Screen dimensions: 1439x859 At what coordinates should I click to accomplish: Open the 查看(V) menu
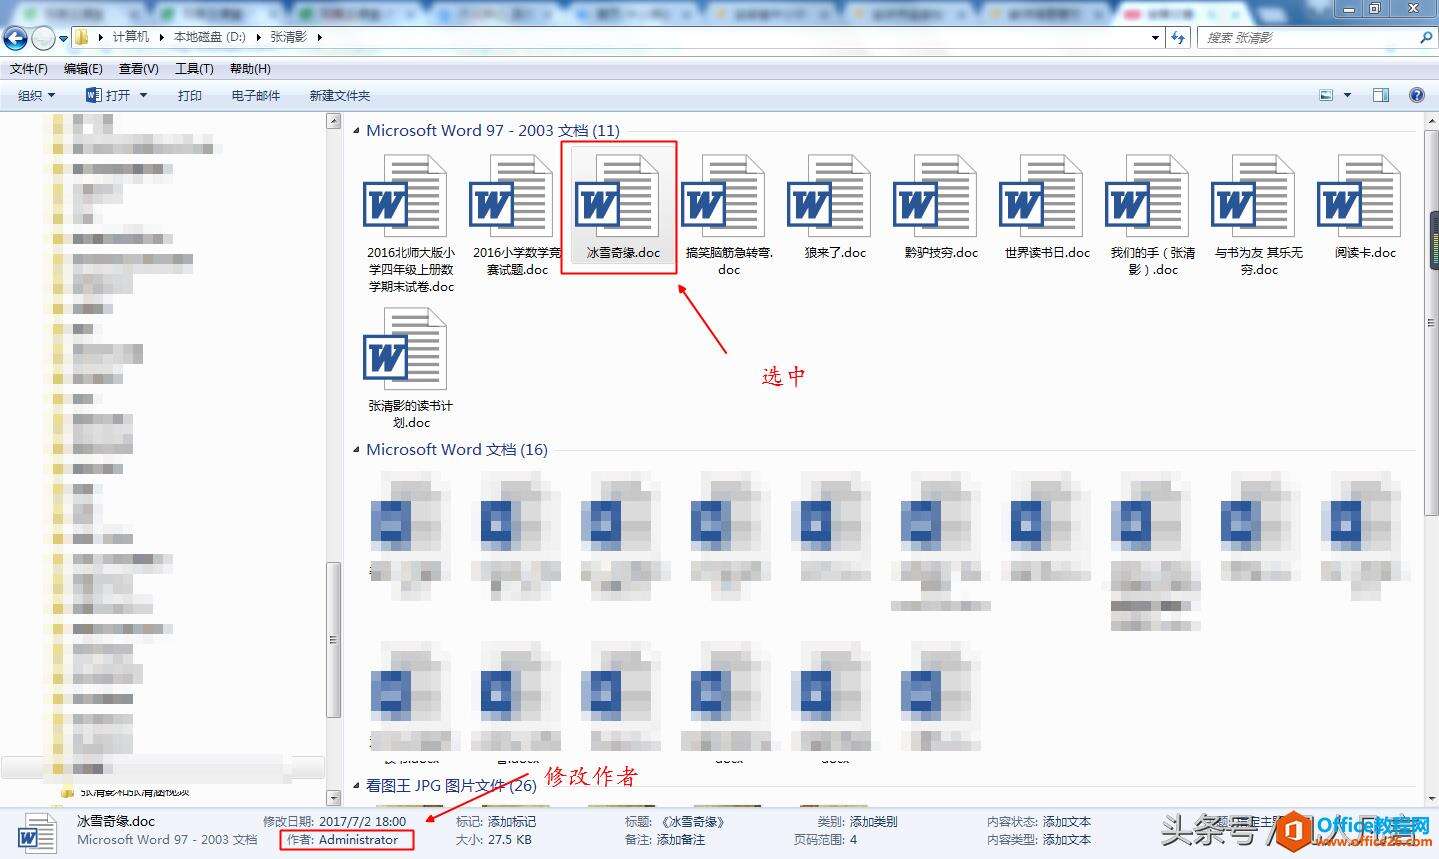coord(138,69)
